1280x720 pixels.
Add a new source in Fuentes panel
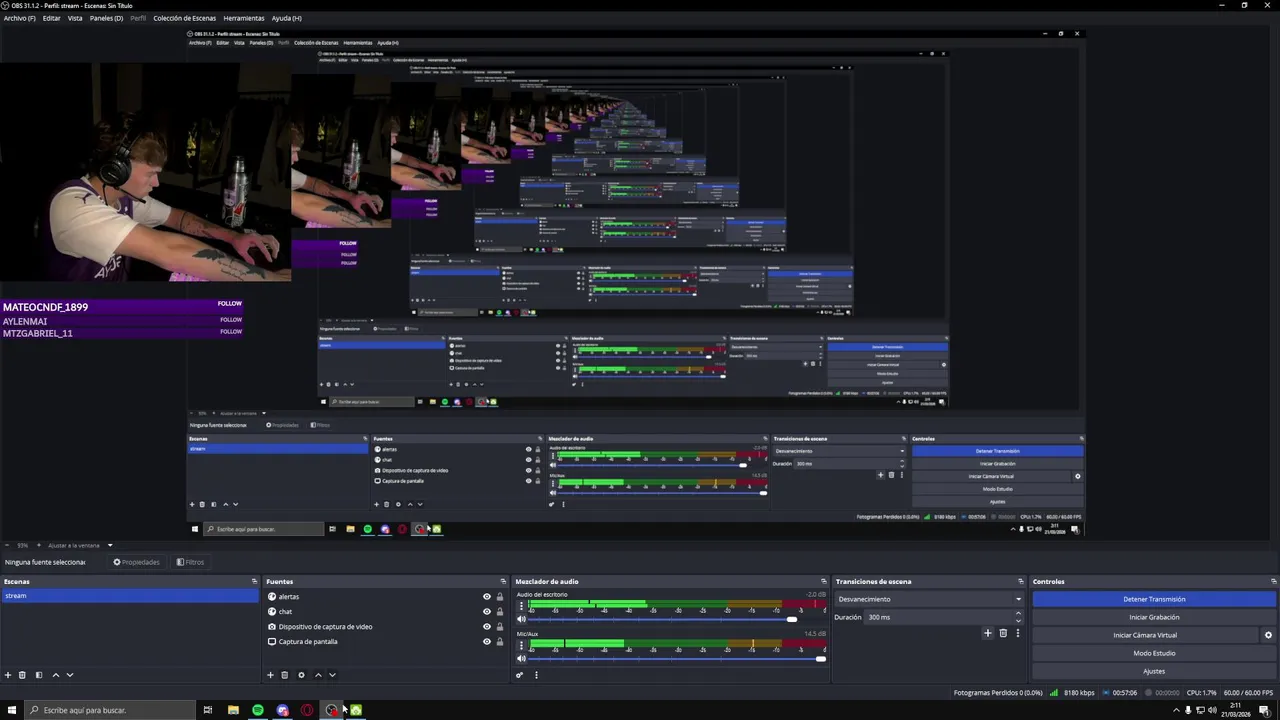[x=270, y=675]
